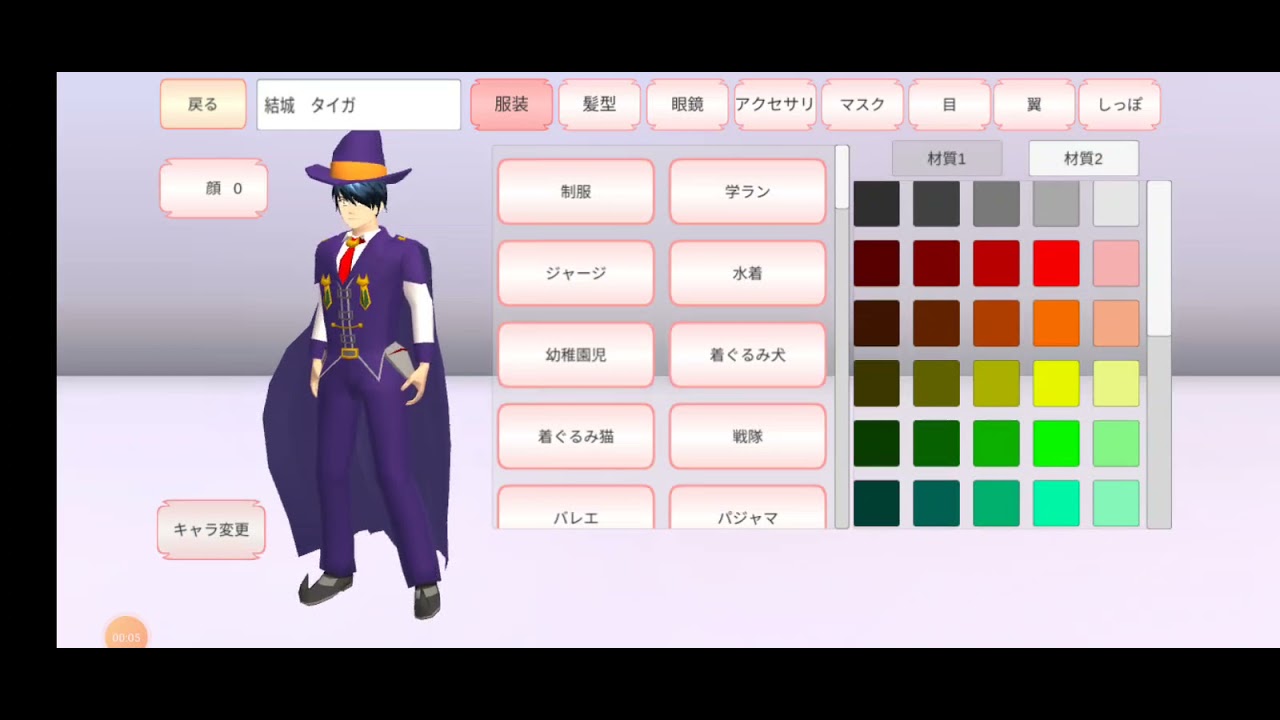Select the peach light orange swatch

coord(1116,323)
